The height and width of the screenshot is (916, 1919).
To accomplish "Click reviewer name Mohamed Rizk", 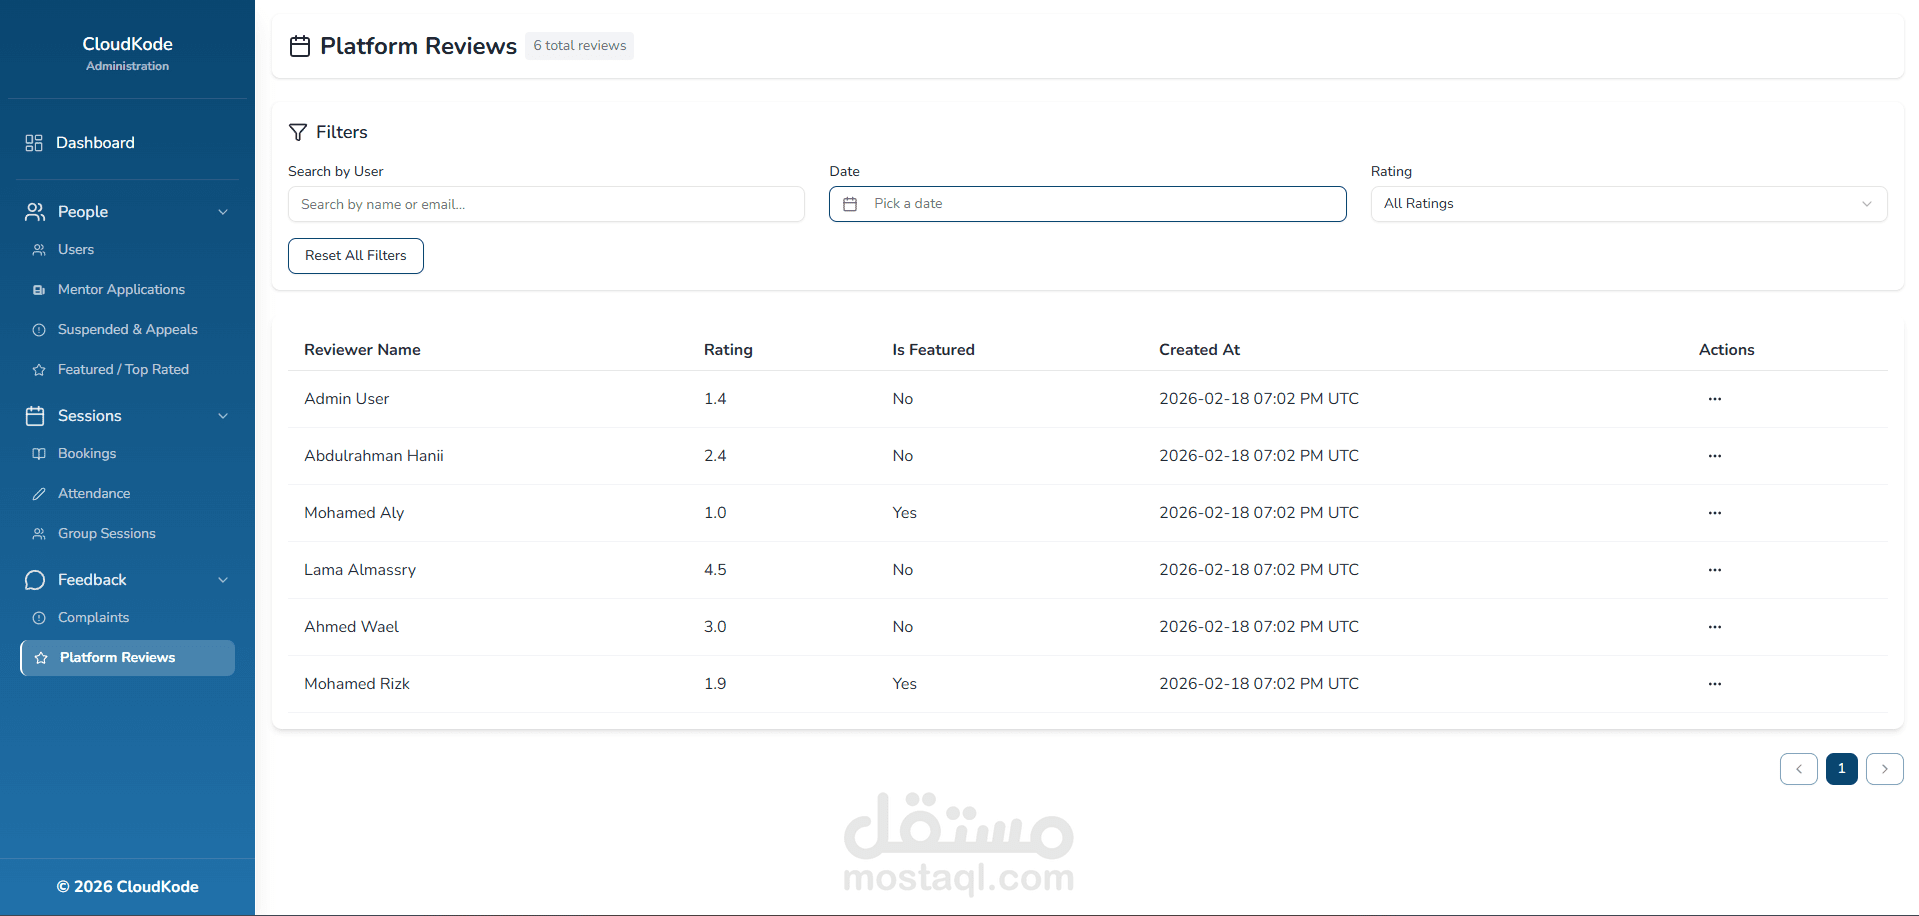I will click(357, 684).
